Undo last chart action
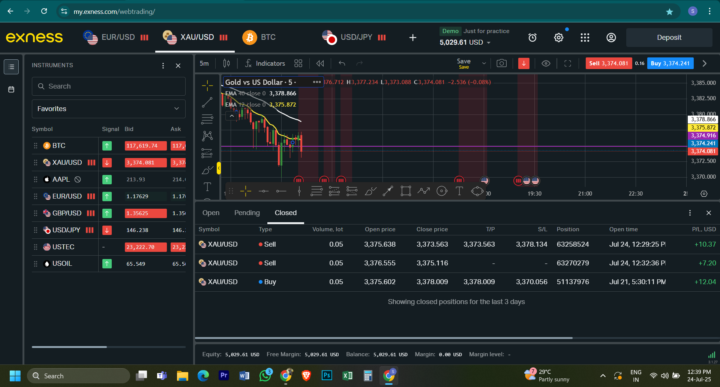 point(342,63)
